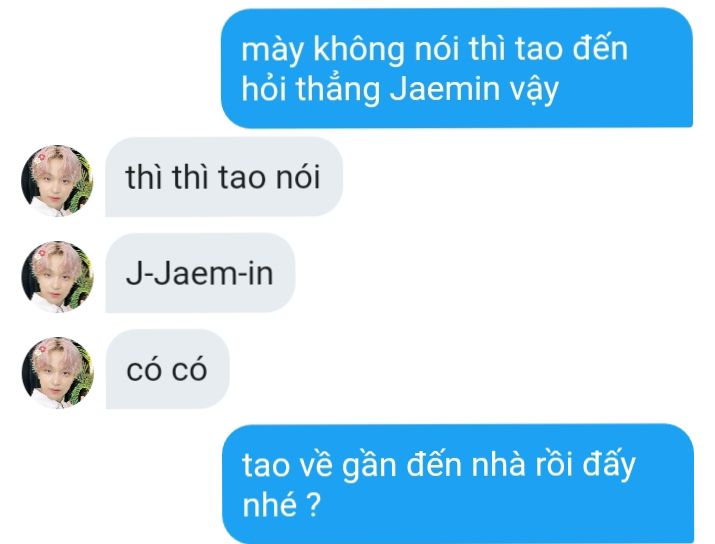Screen dimensions: 715x544
Task: Select blue bubble "tao về gần đến nhà"
Action: (458, 484)
